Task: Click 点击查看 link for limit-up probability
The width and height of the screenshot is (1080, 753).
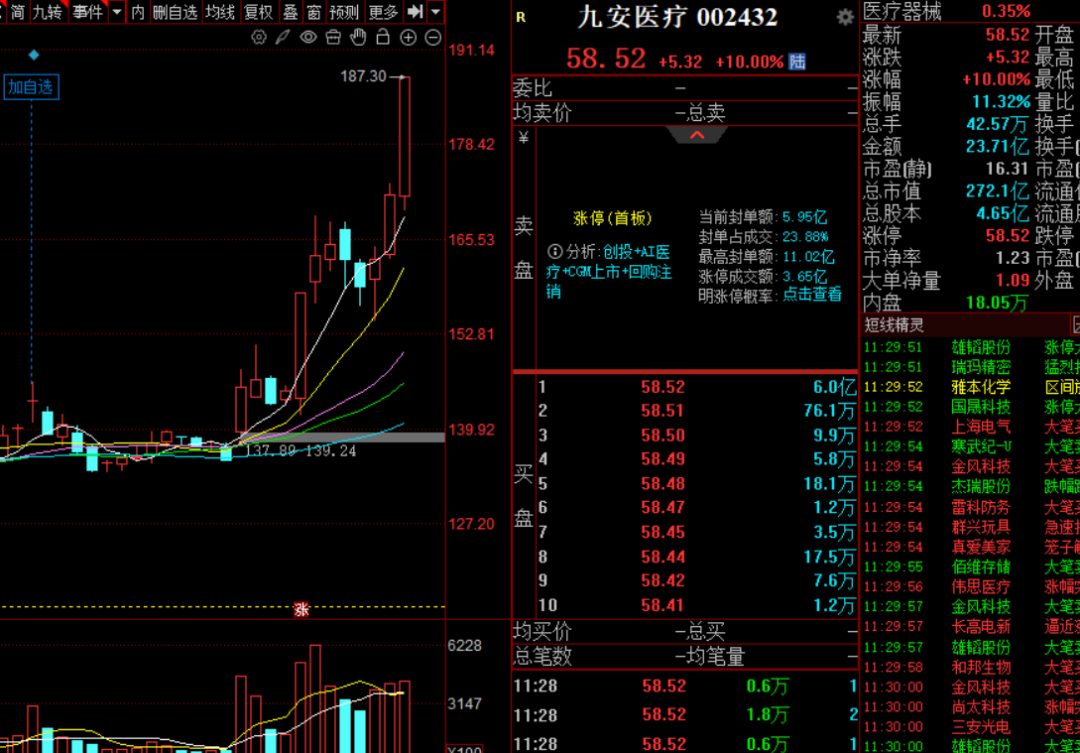Action: pos(811,295)
